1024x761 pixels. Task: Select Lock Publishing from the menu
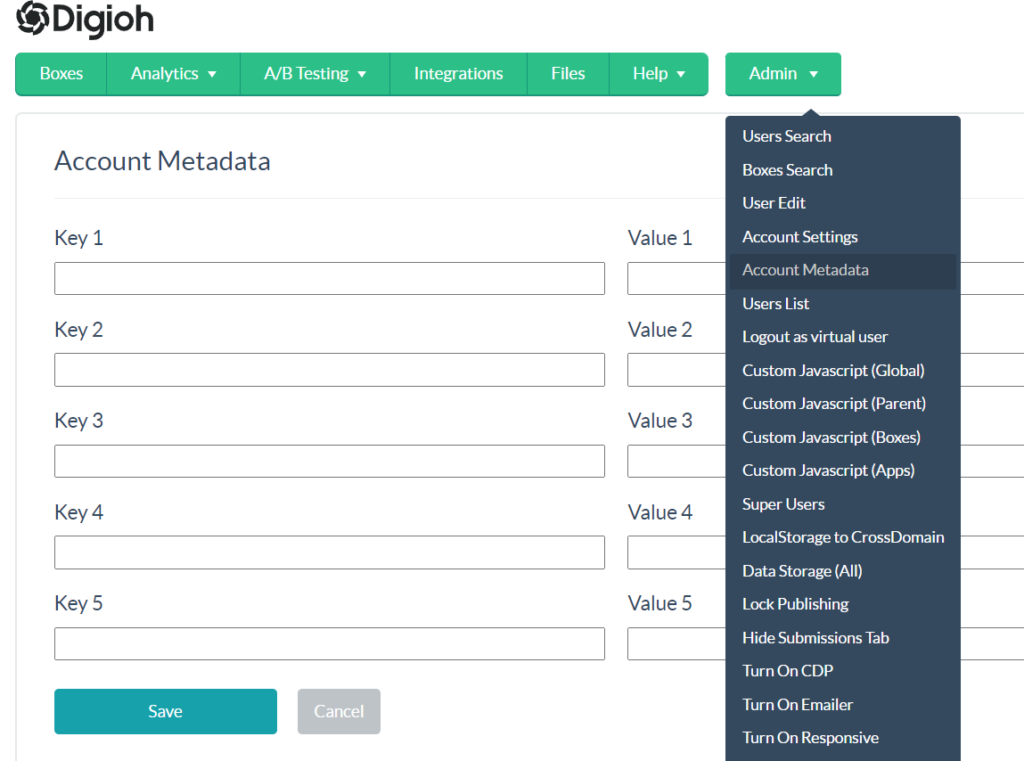[795, 604]
